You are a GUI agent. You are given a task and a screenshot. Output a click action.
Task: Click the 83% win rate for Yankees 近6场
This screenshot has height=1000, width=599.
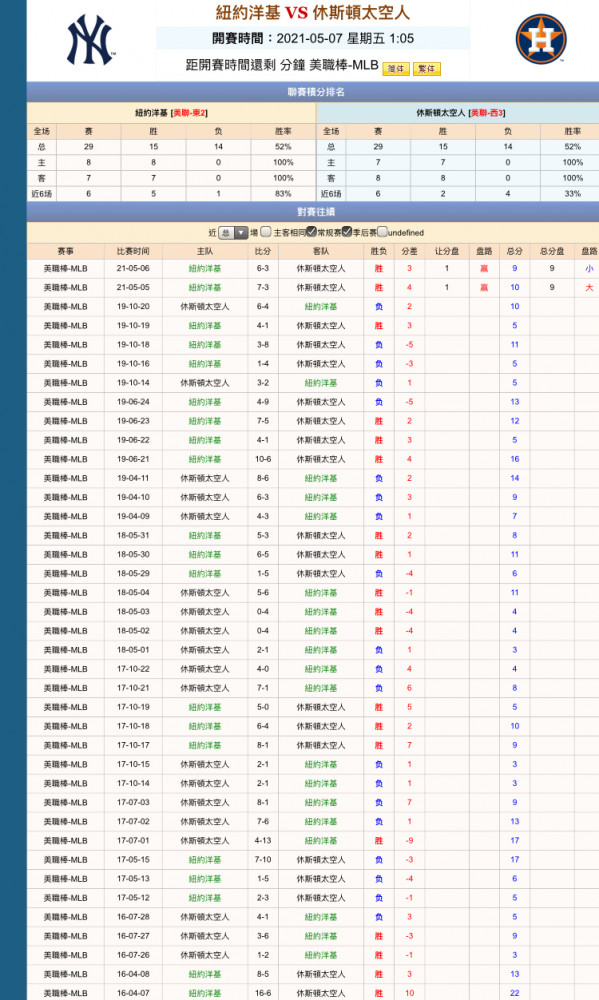click(283, 194)
